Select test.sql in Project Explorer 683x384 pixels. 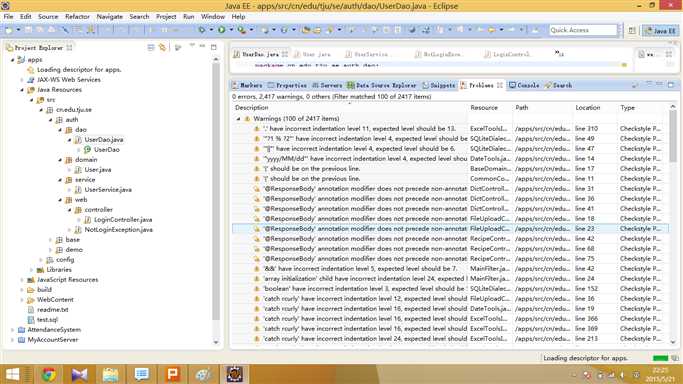(47, 320)
